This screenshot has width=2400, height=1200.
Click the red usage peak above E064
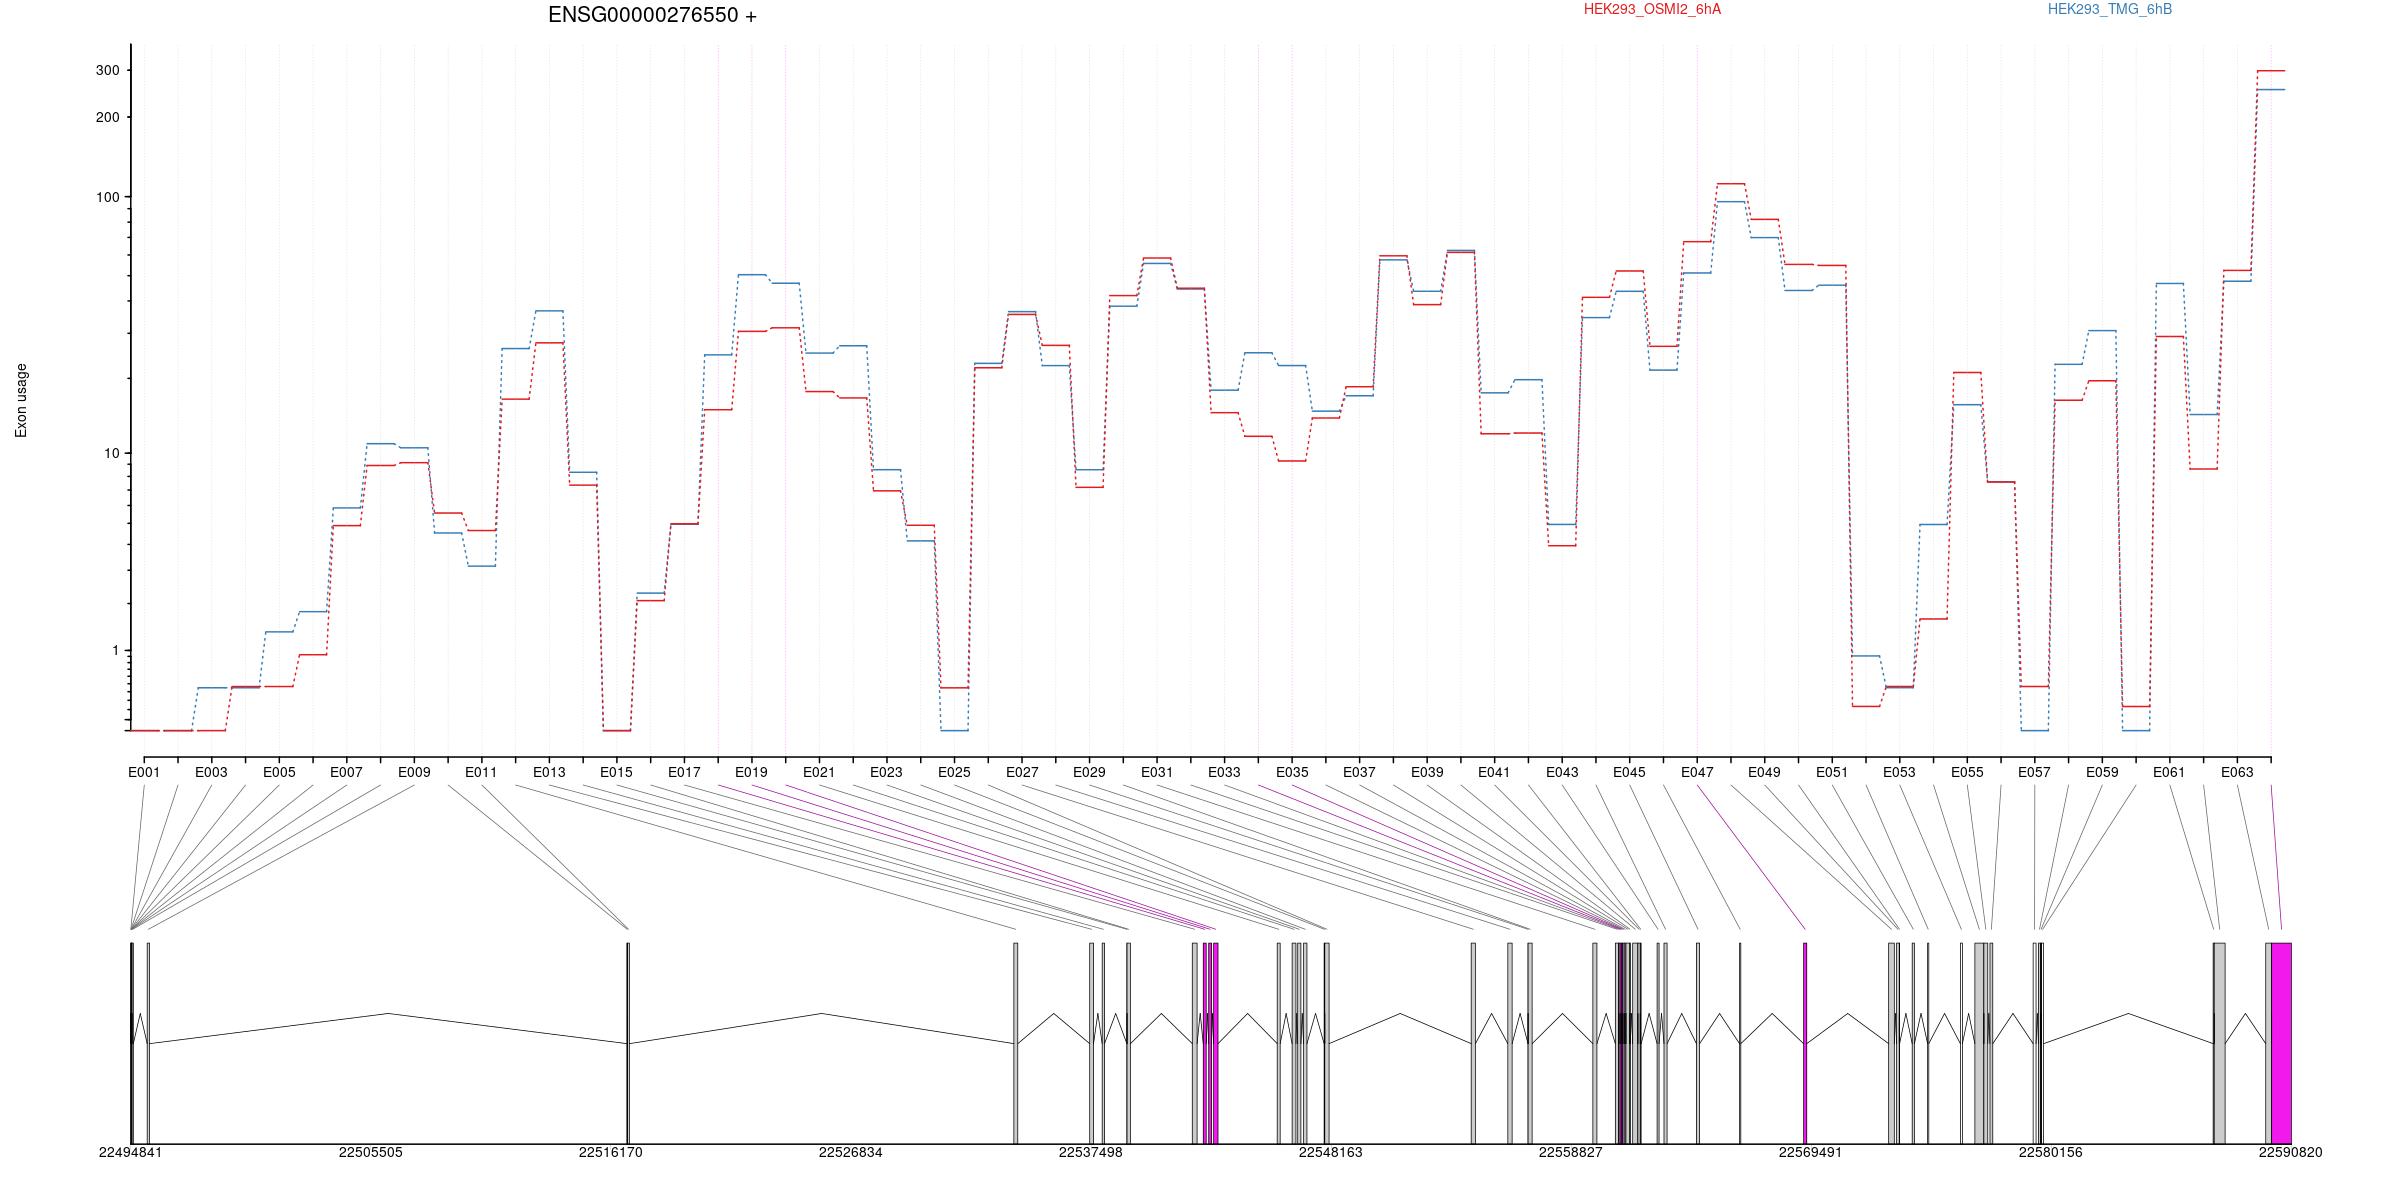coord(2271,71)
